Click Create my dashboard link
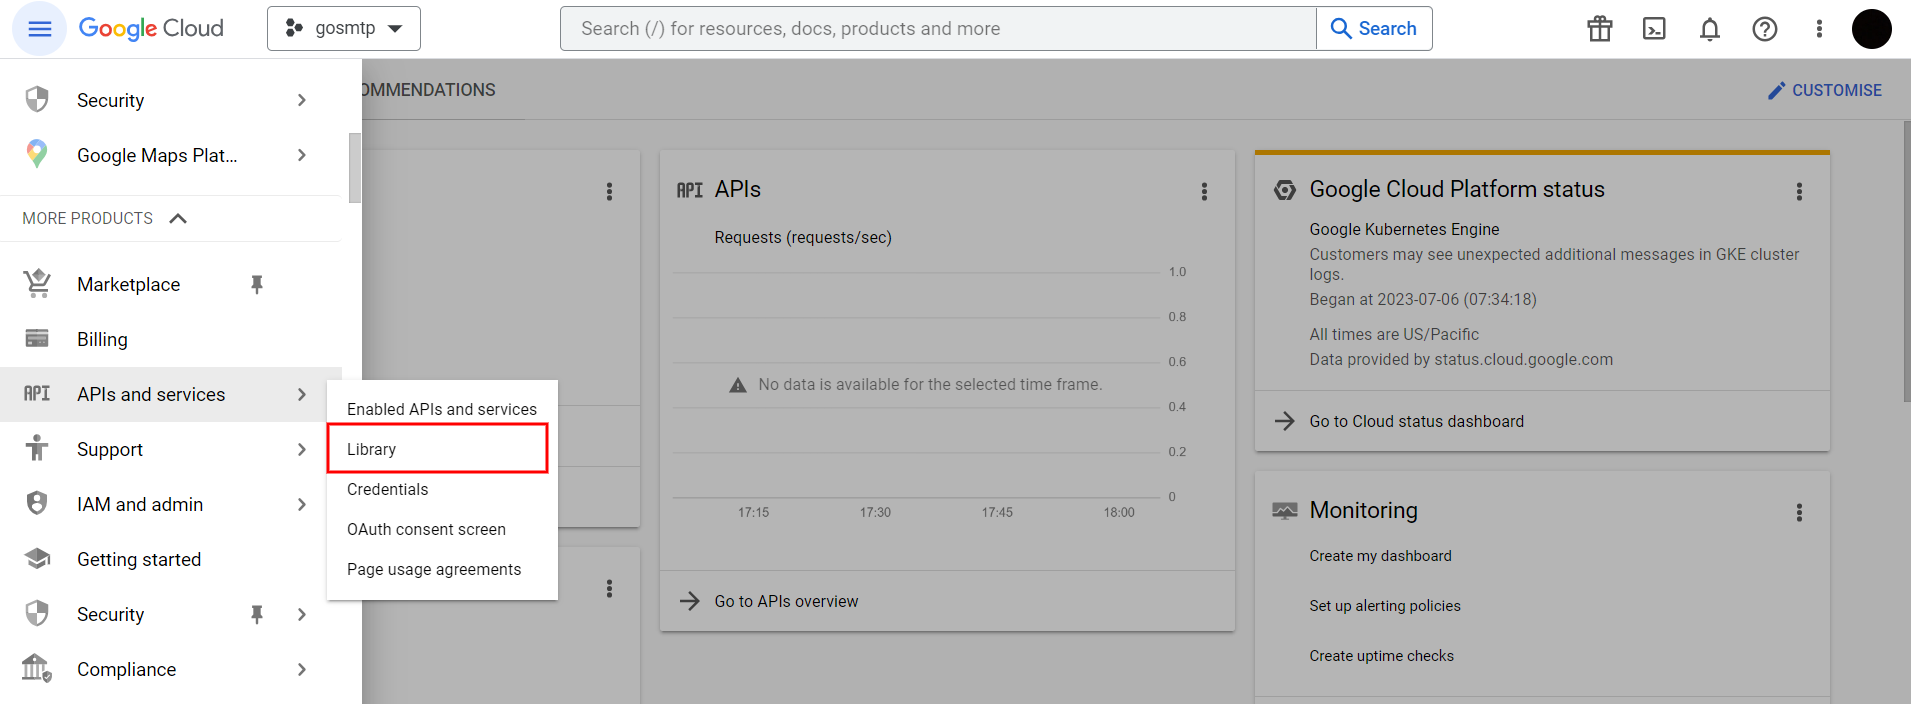The image size is (1911, 704). click(x=1380, y=556)
